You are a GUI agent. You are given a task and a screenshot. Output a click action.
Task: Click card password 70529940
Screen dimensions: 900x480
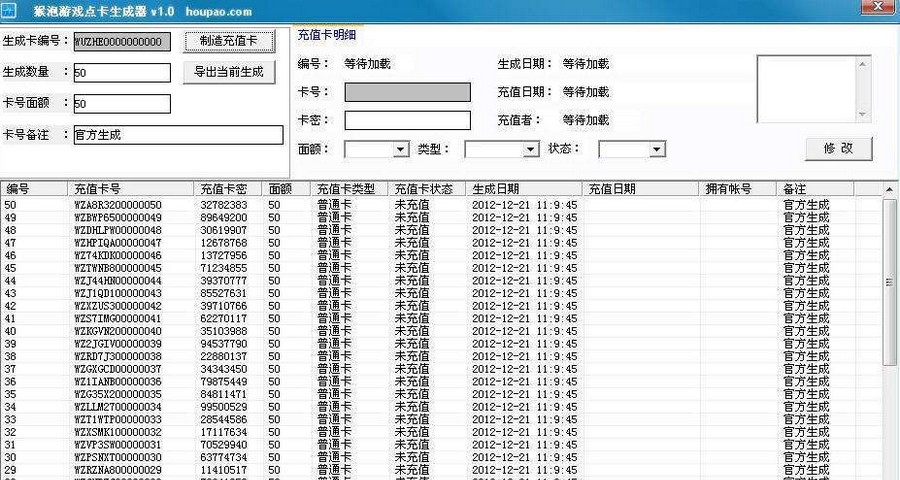pyautogui.click(x=224, y=445)
